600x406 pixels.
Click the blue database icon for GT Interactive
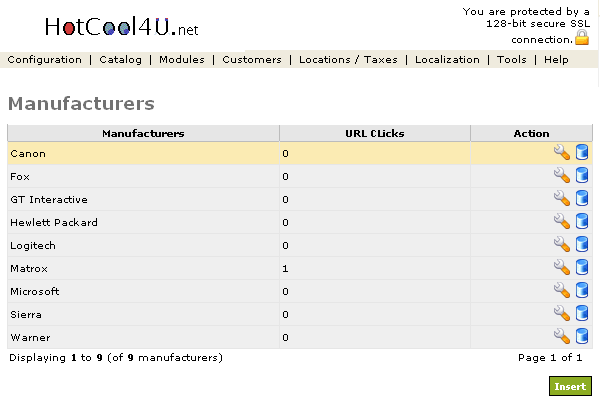[582, 199]
